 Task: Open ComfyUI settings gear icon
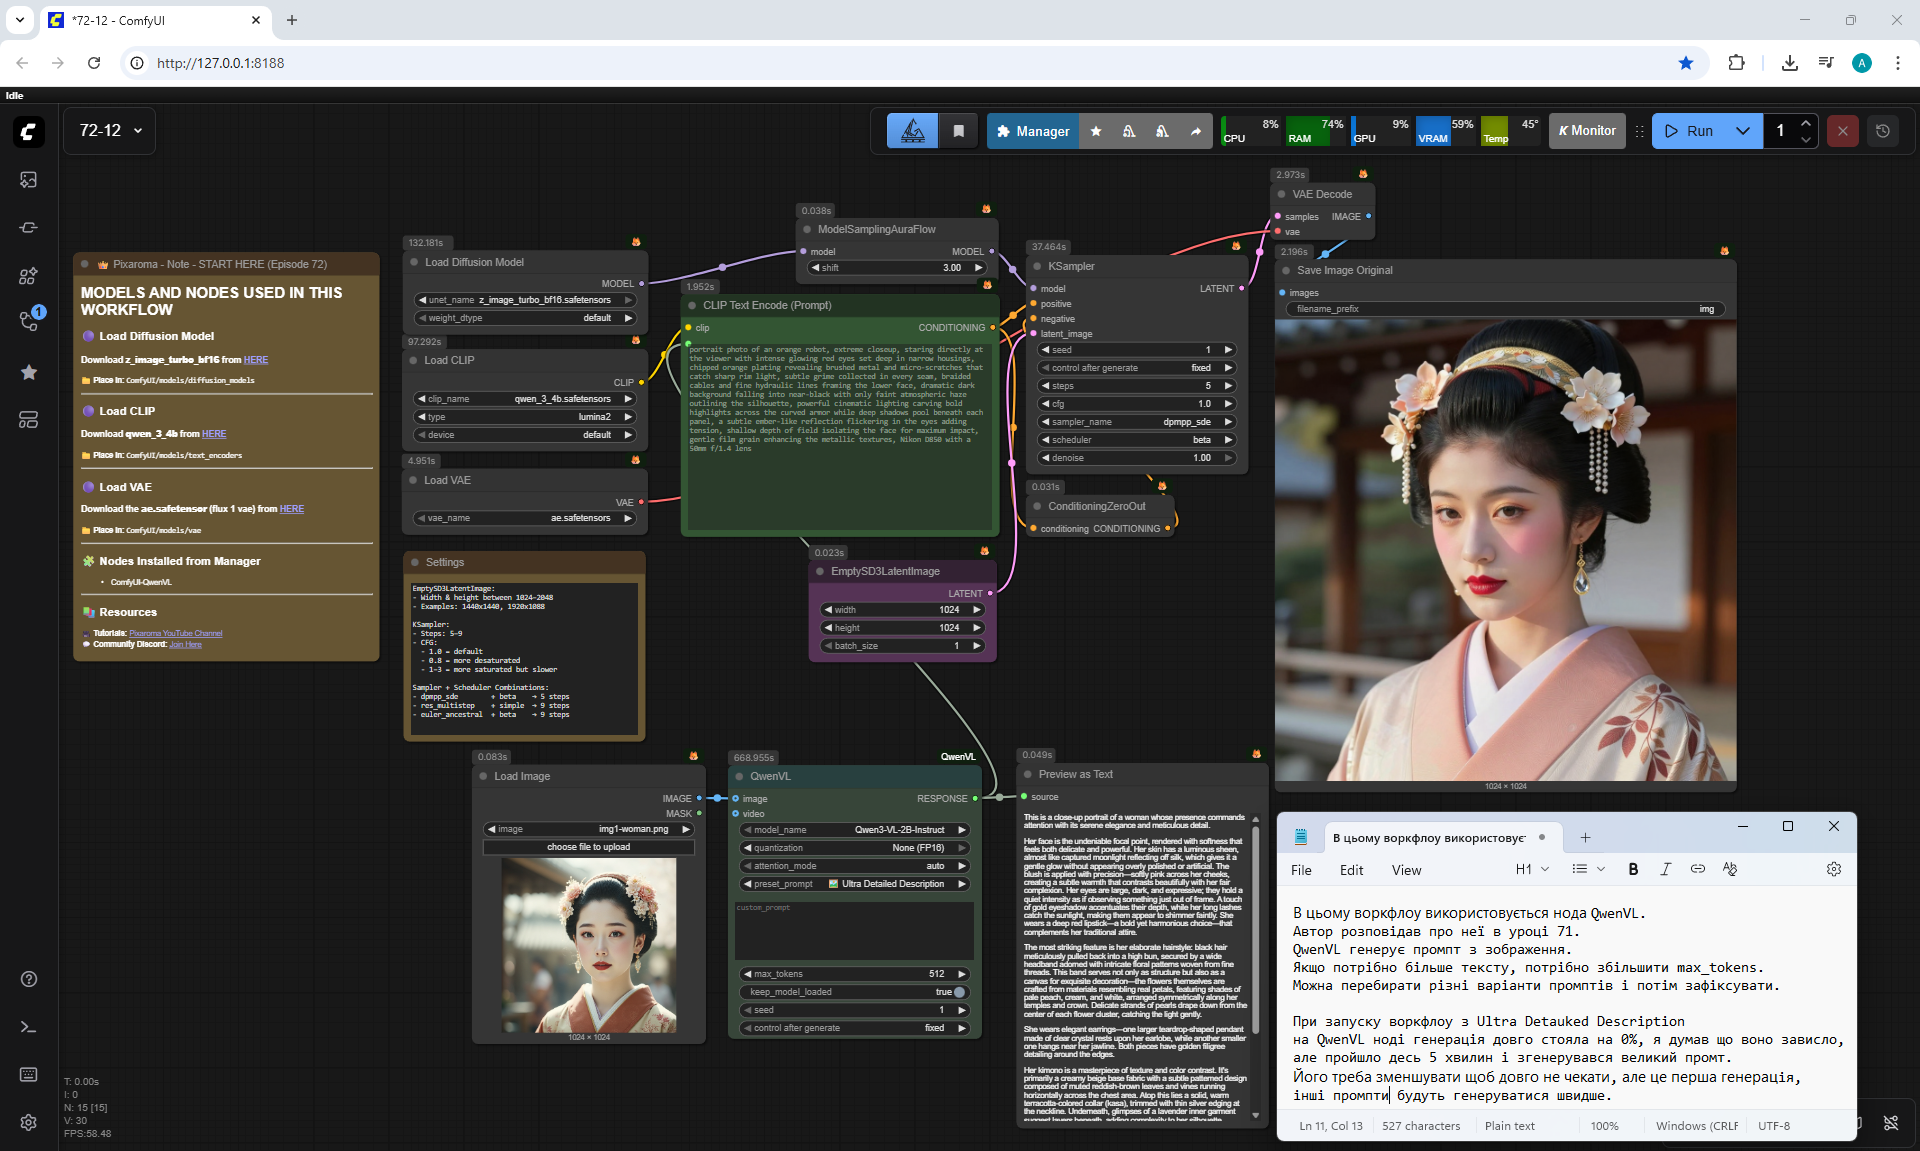(x=28, y=1122)
